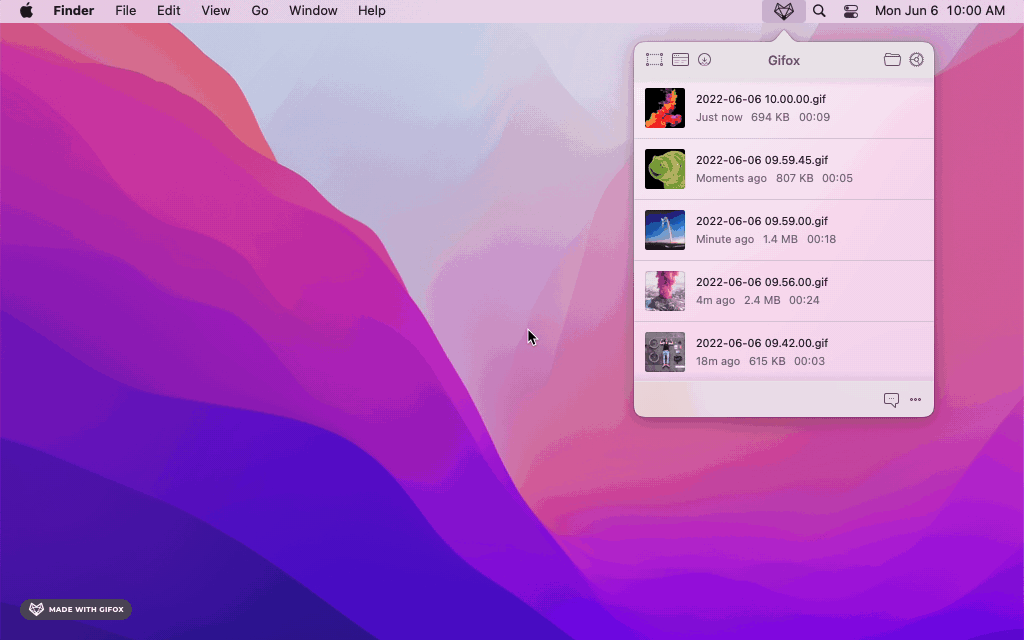The width and height of the screenshot is (1024, 640).
Task: Click file name 2022-06-06 09.59.00.gif
Action: tap(762, 221)
